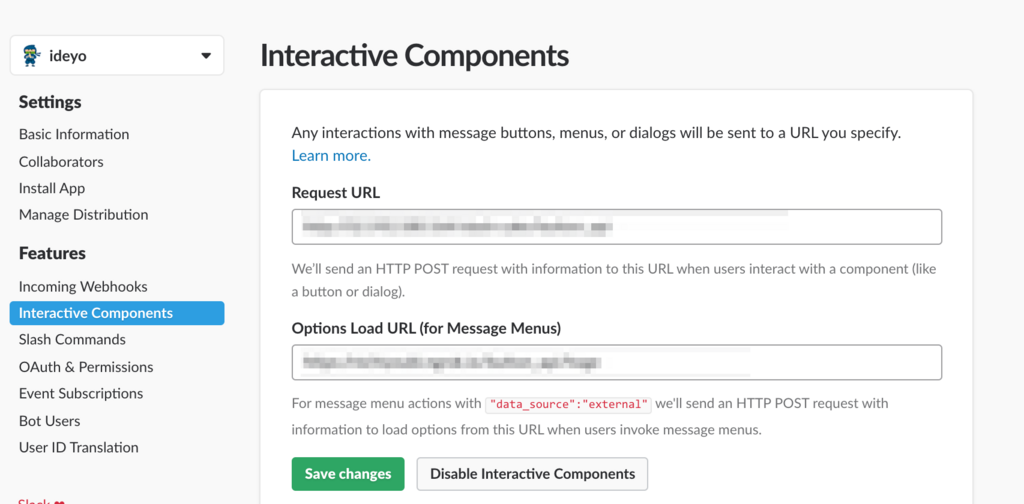Click the "data_source":"external" code snippet
Screen dimensions: 1024x504
(569, 404)
